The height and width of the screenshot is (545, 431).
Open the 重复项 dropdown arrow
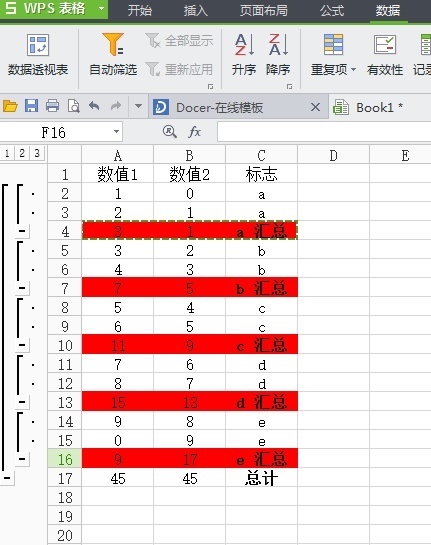click(353, 70)
